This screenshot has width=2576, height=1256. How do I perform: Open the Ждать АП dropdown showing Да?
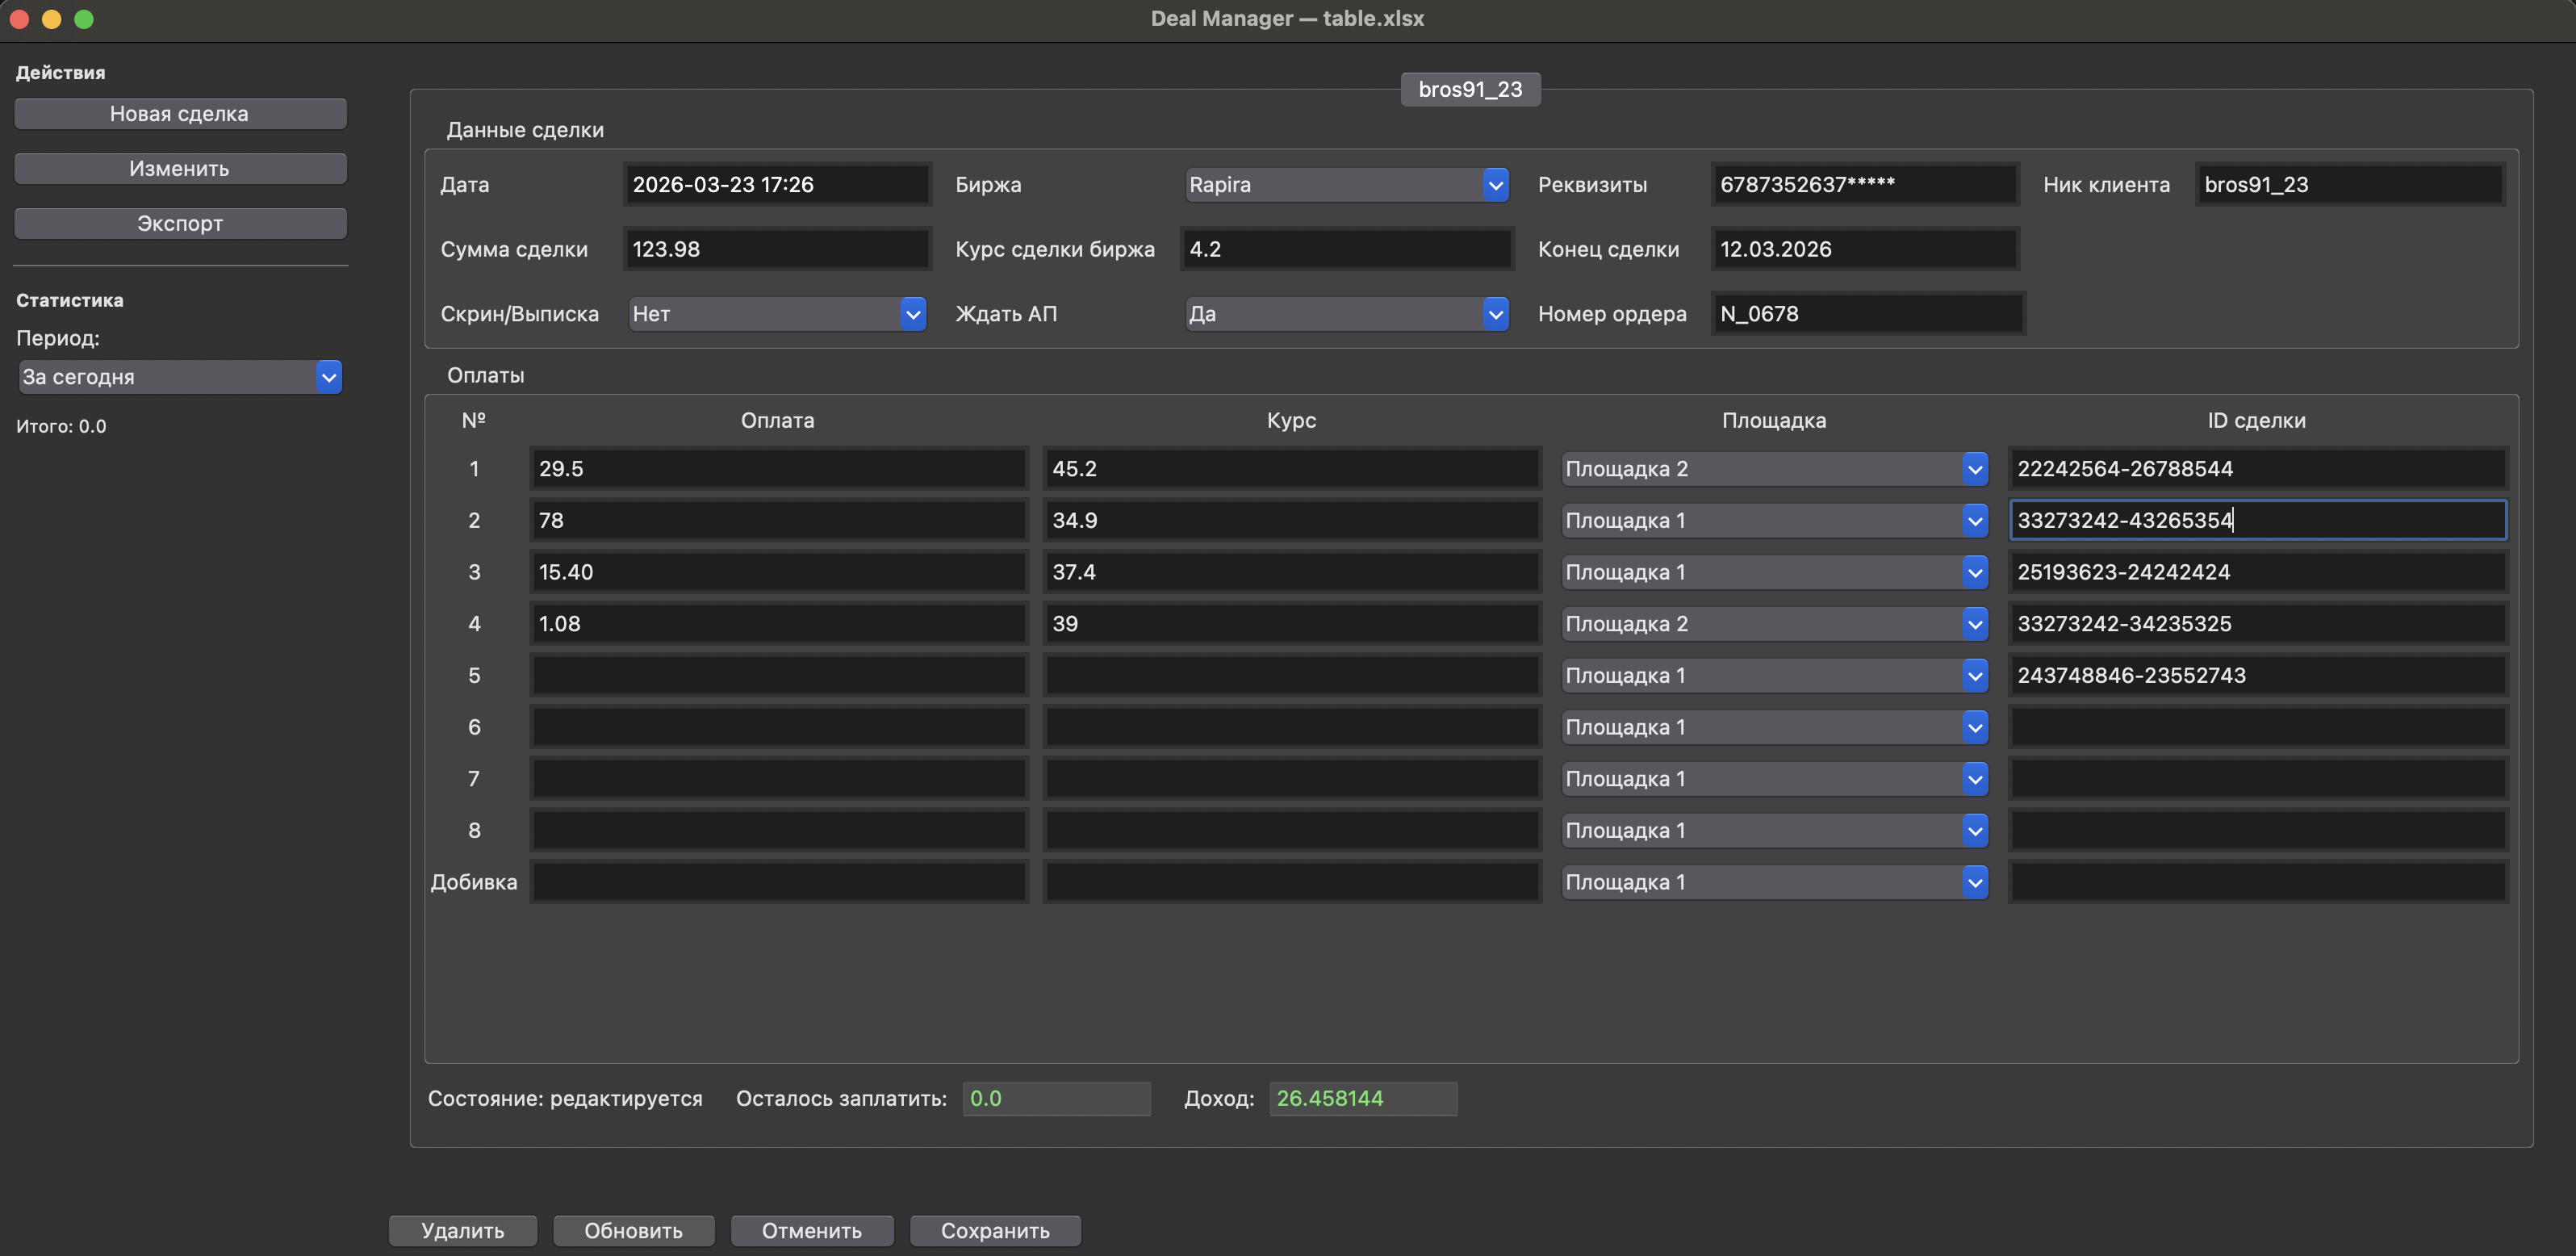pyautogui.click(x=1347, y=314)
